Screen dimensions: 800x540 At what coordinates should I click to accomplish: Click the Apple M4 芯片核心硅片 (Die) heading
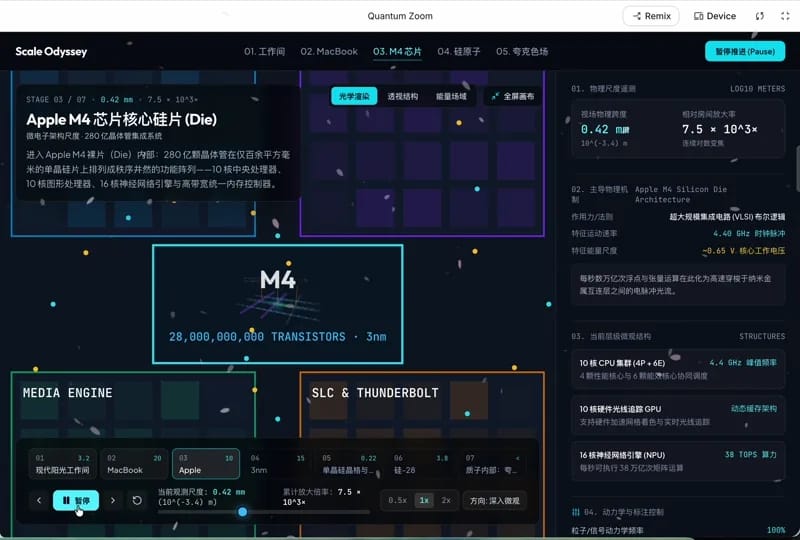pos(121,119)
